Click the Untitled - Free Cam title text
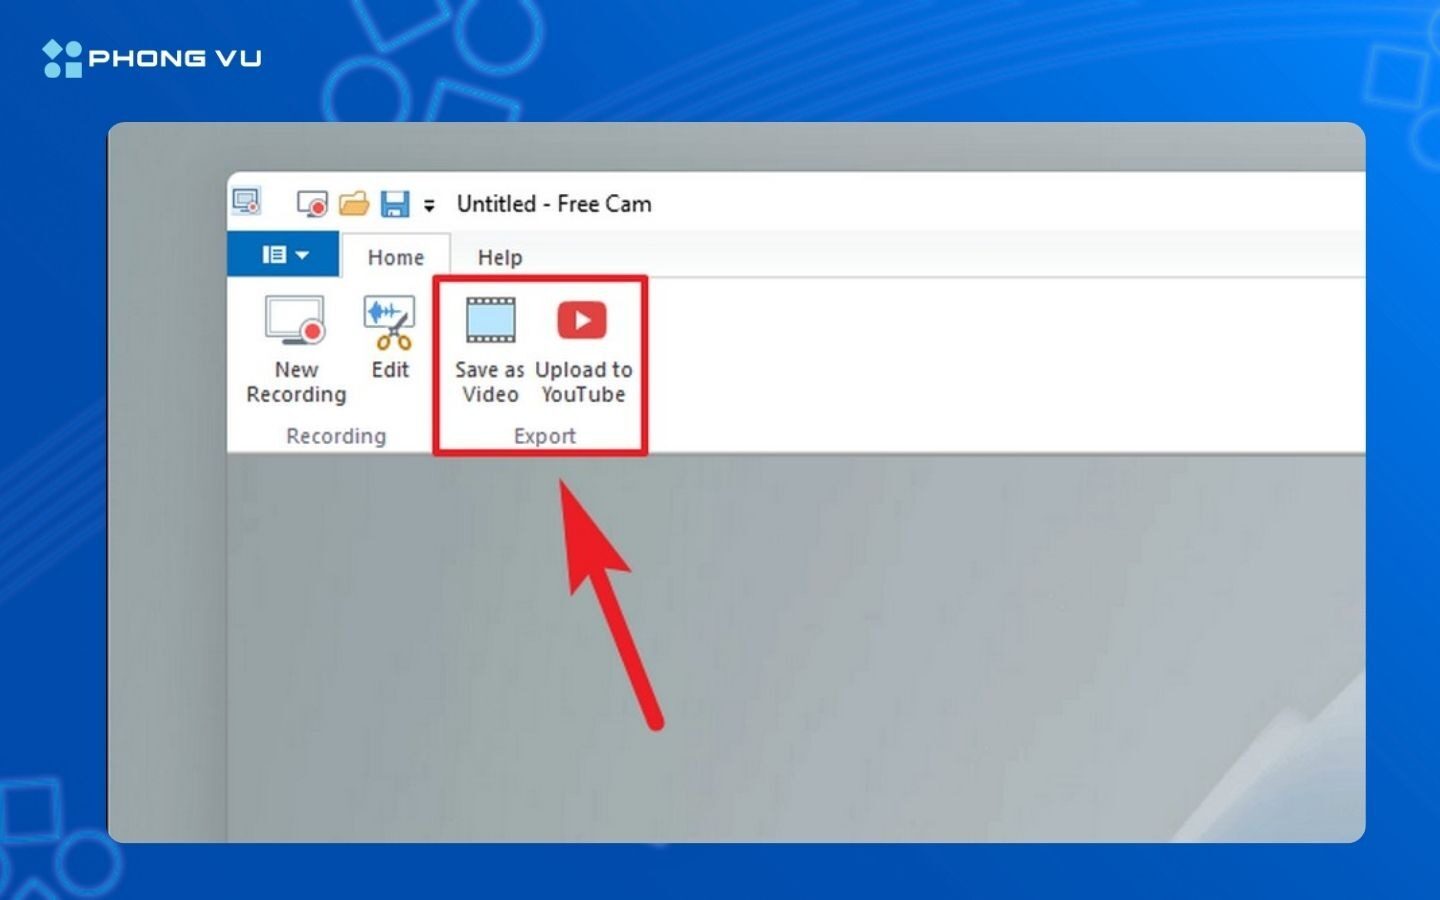The width and height of the screenshot is (1440, 900). [x=554, y=204]
